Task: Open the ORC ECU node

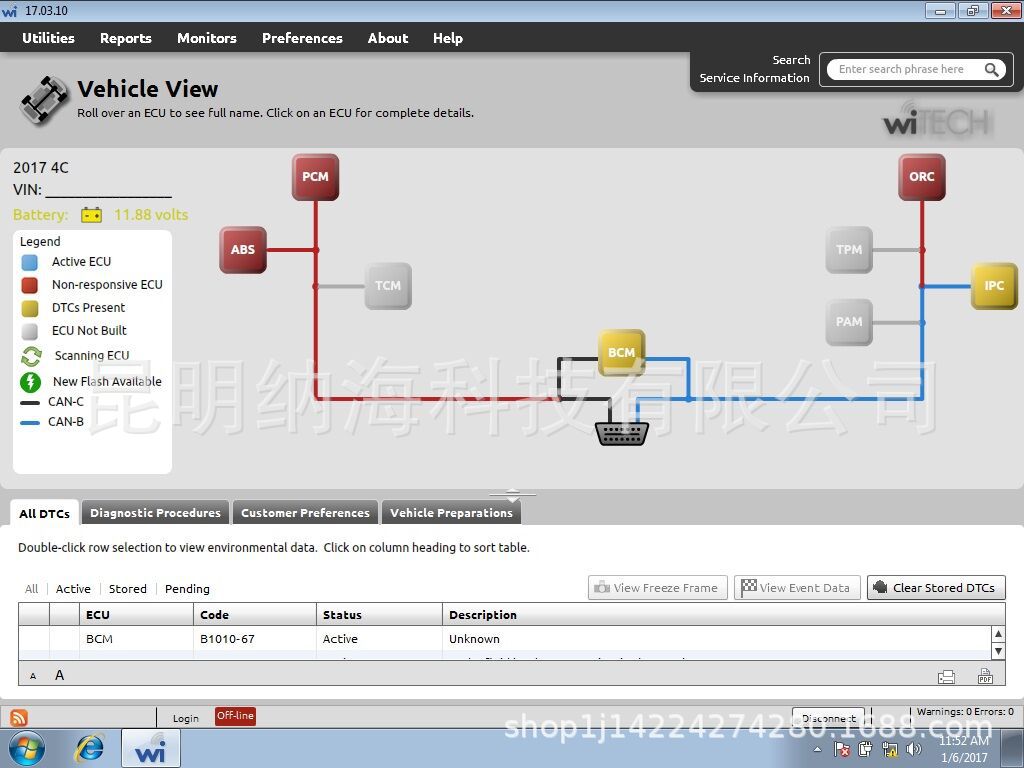Action: pyautogui.click(x=921, y=177)
